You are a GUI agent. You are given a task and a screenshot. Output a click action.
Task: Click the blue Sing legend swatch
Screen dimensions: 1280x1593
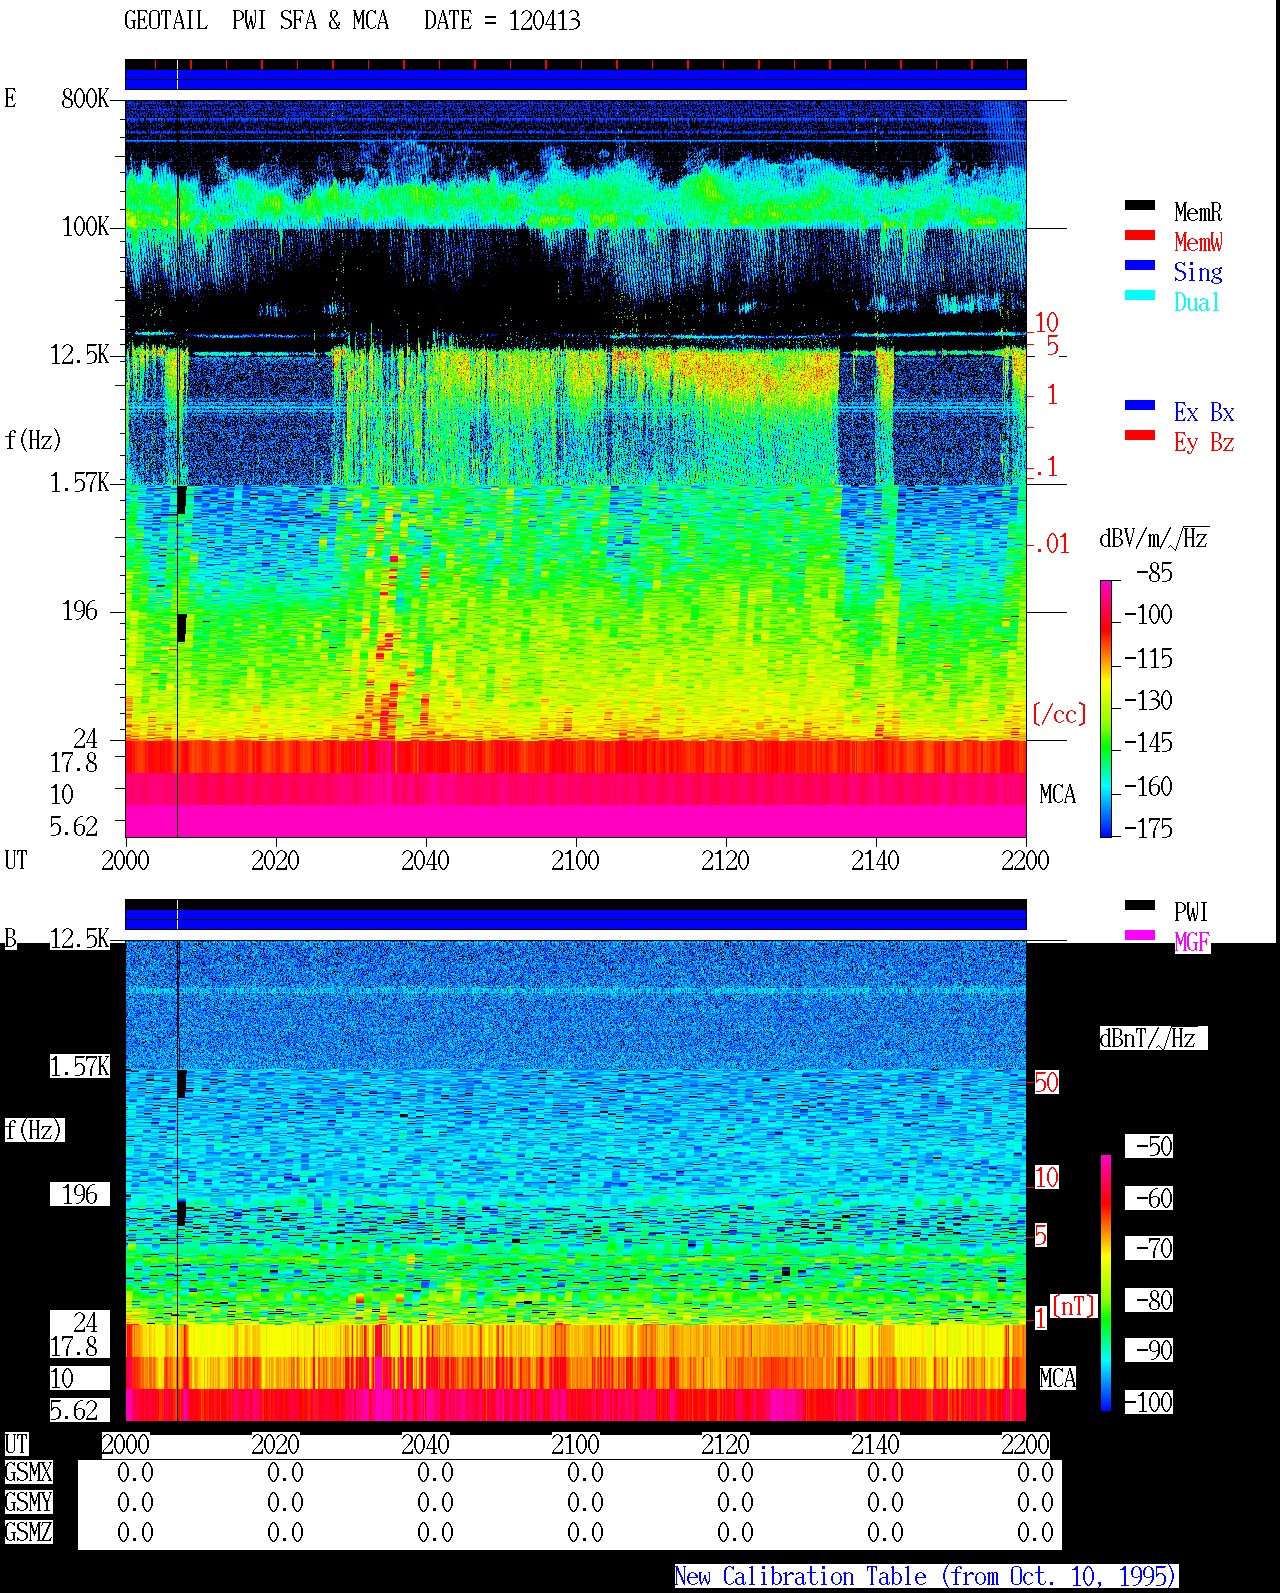pos(1140,266)
